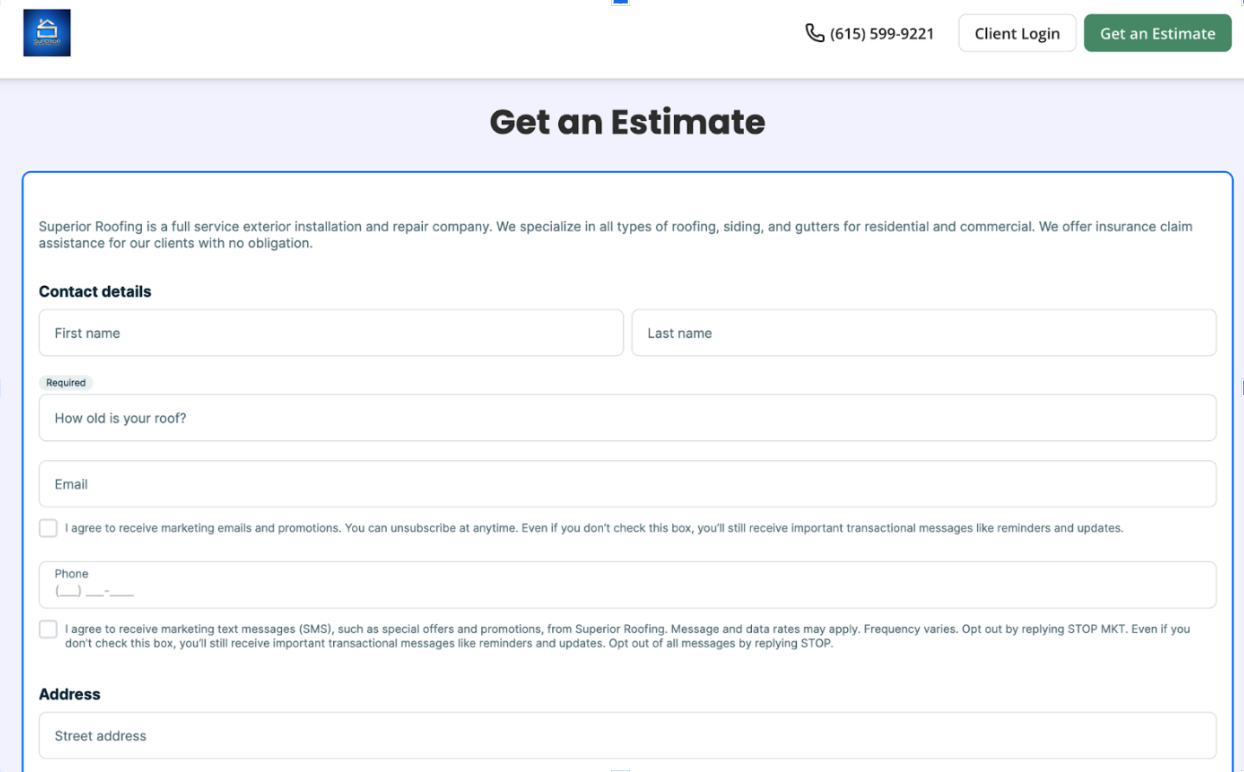Click the First name input field
The width and height of the screenshot is (1244, 772).
(331, 332)
